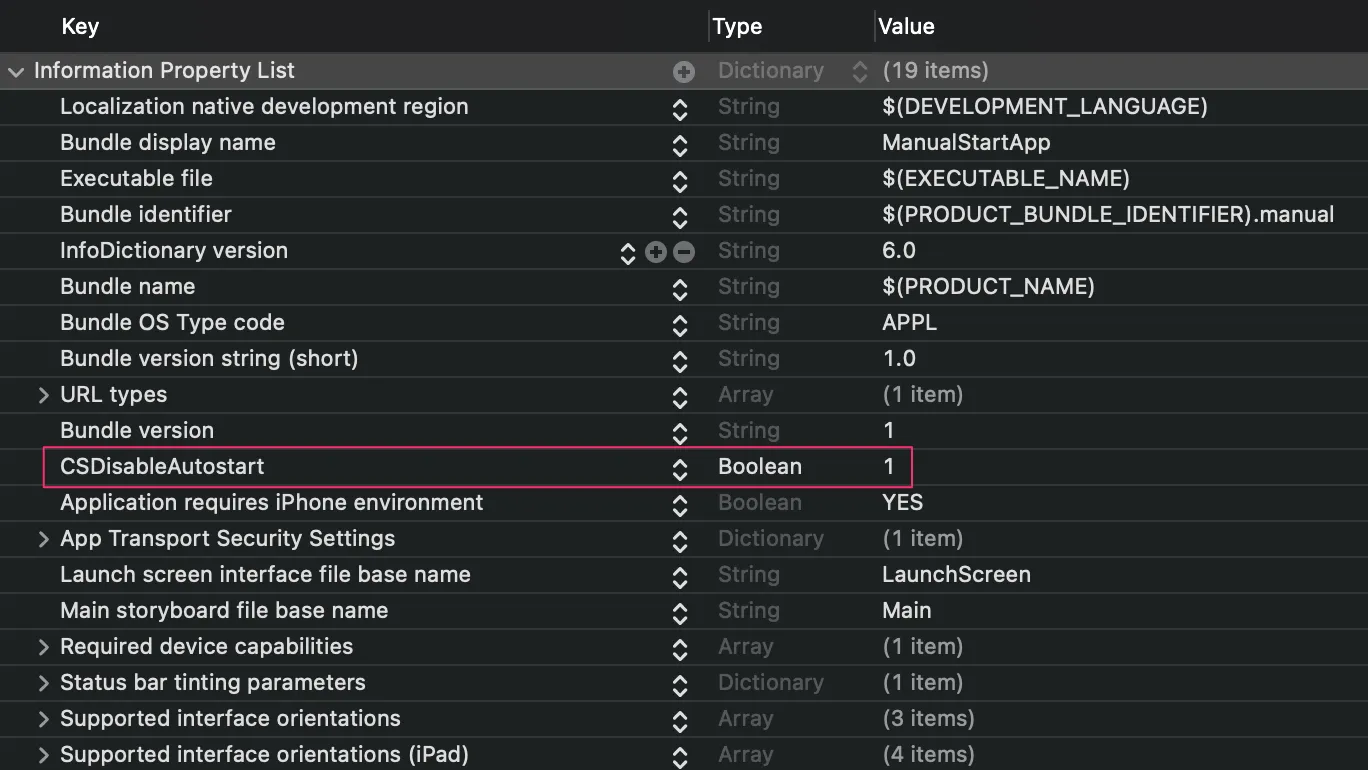Click the minus icon on InfoDictionary version row
This screenshot has width=1368, height=770.
(684, 252)
